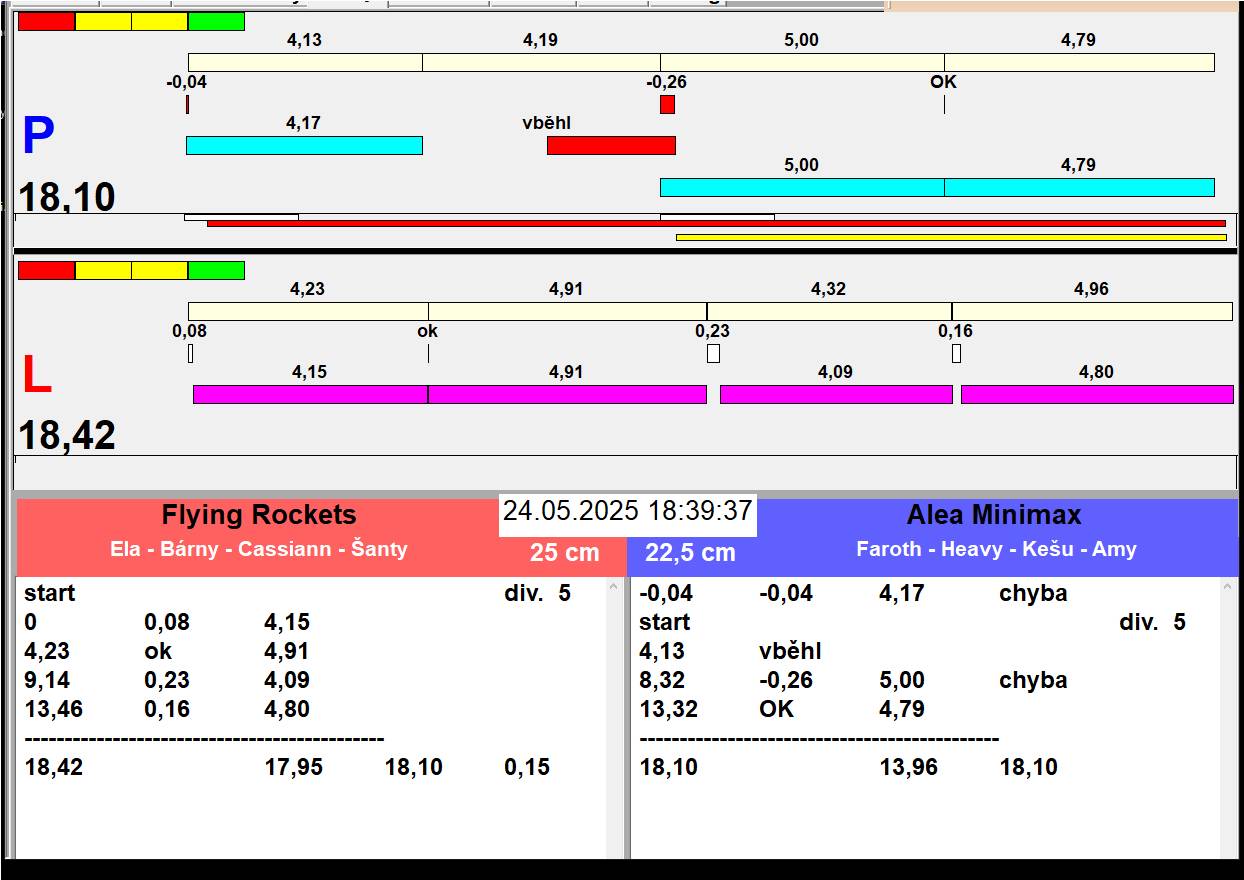Image resolution: width=1244 pixels, height=880 pixels.
Task: Click the cyan 4,79 run bar
Action: tap(1079, 187)
